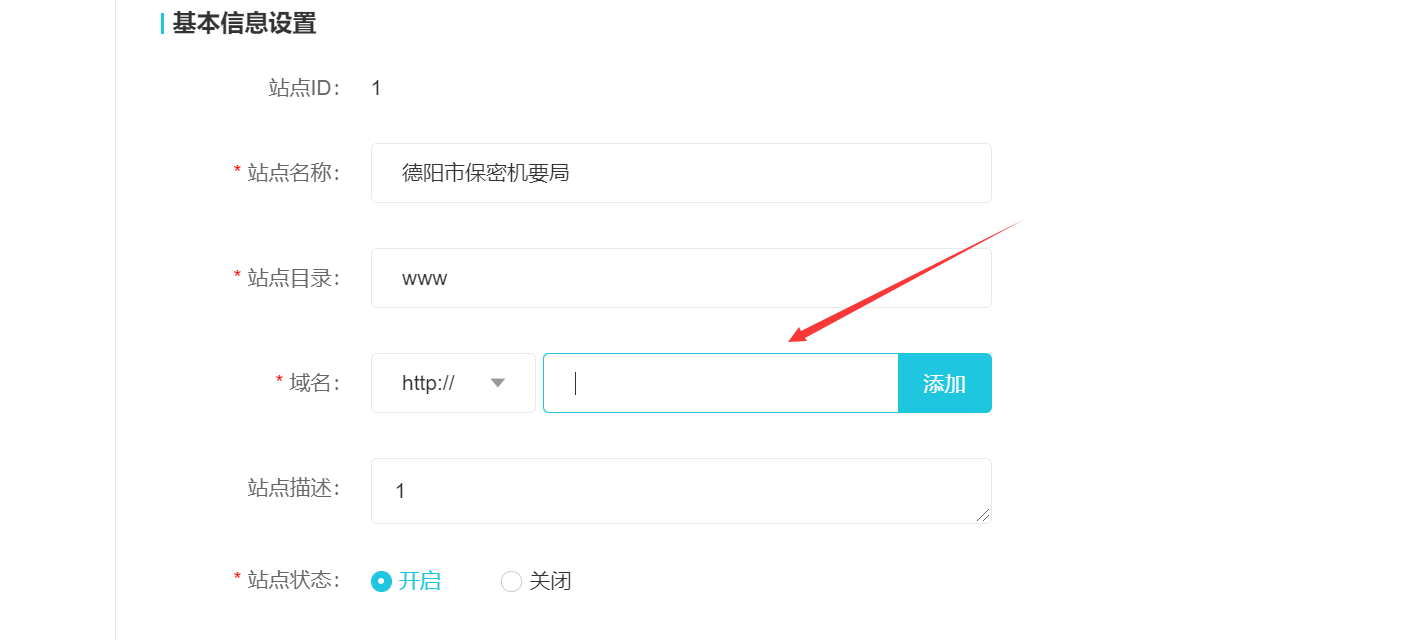
Task: Click the 站点描述 field label
Action: (294, 488)
